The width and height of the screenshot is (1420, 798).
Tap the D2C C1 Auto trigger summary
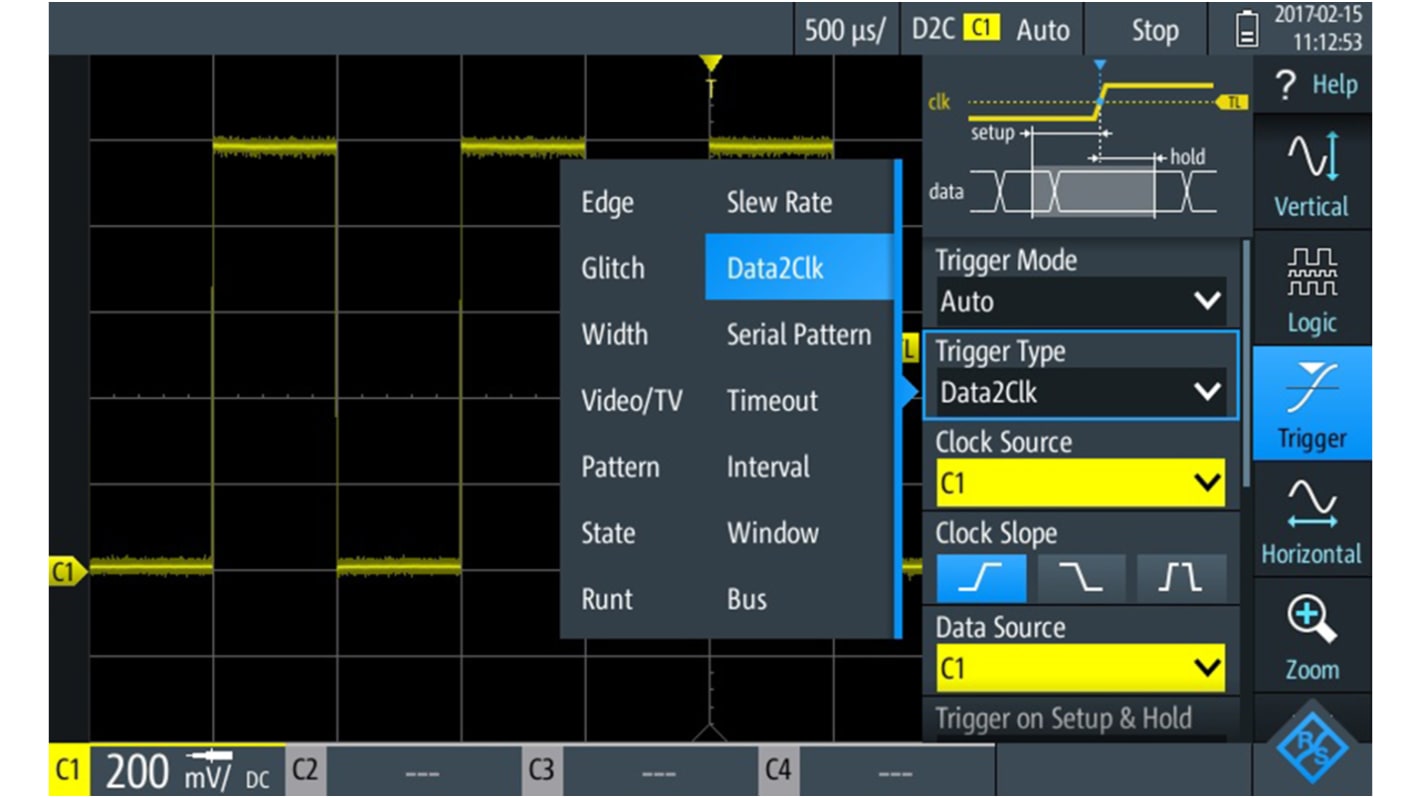(990, 30)
